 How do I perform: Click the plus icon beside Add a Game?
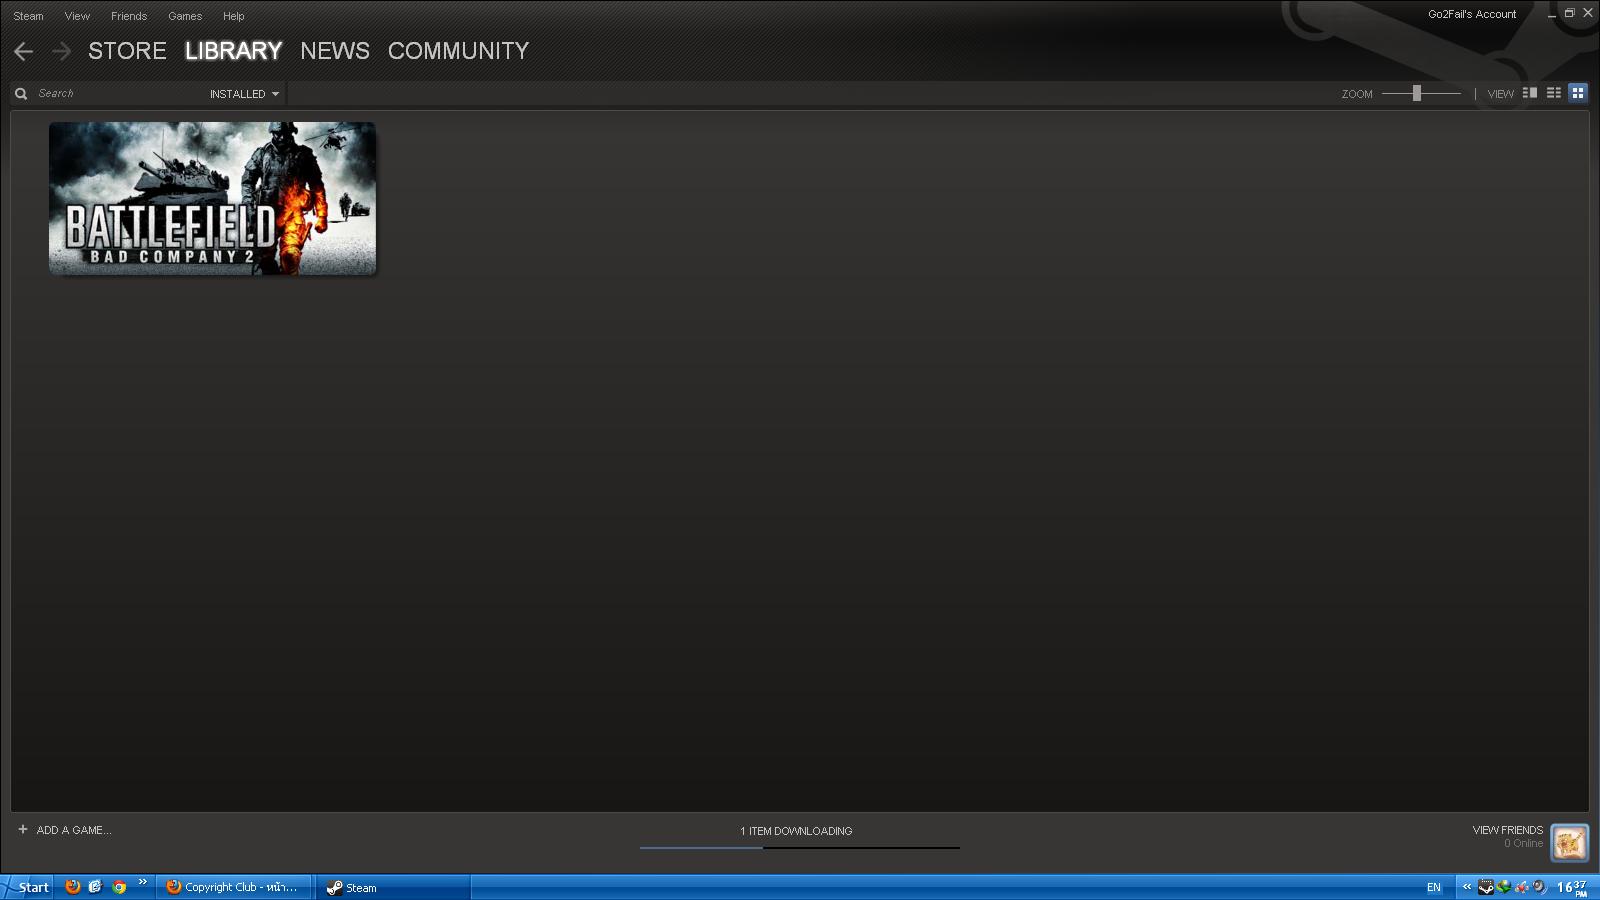[23, 829]
